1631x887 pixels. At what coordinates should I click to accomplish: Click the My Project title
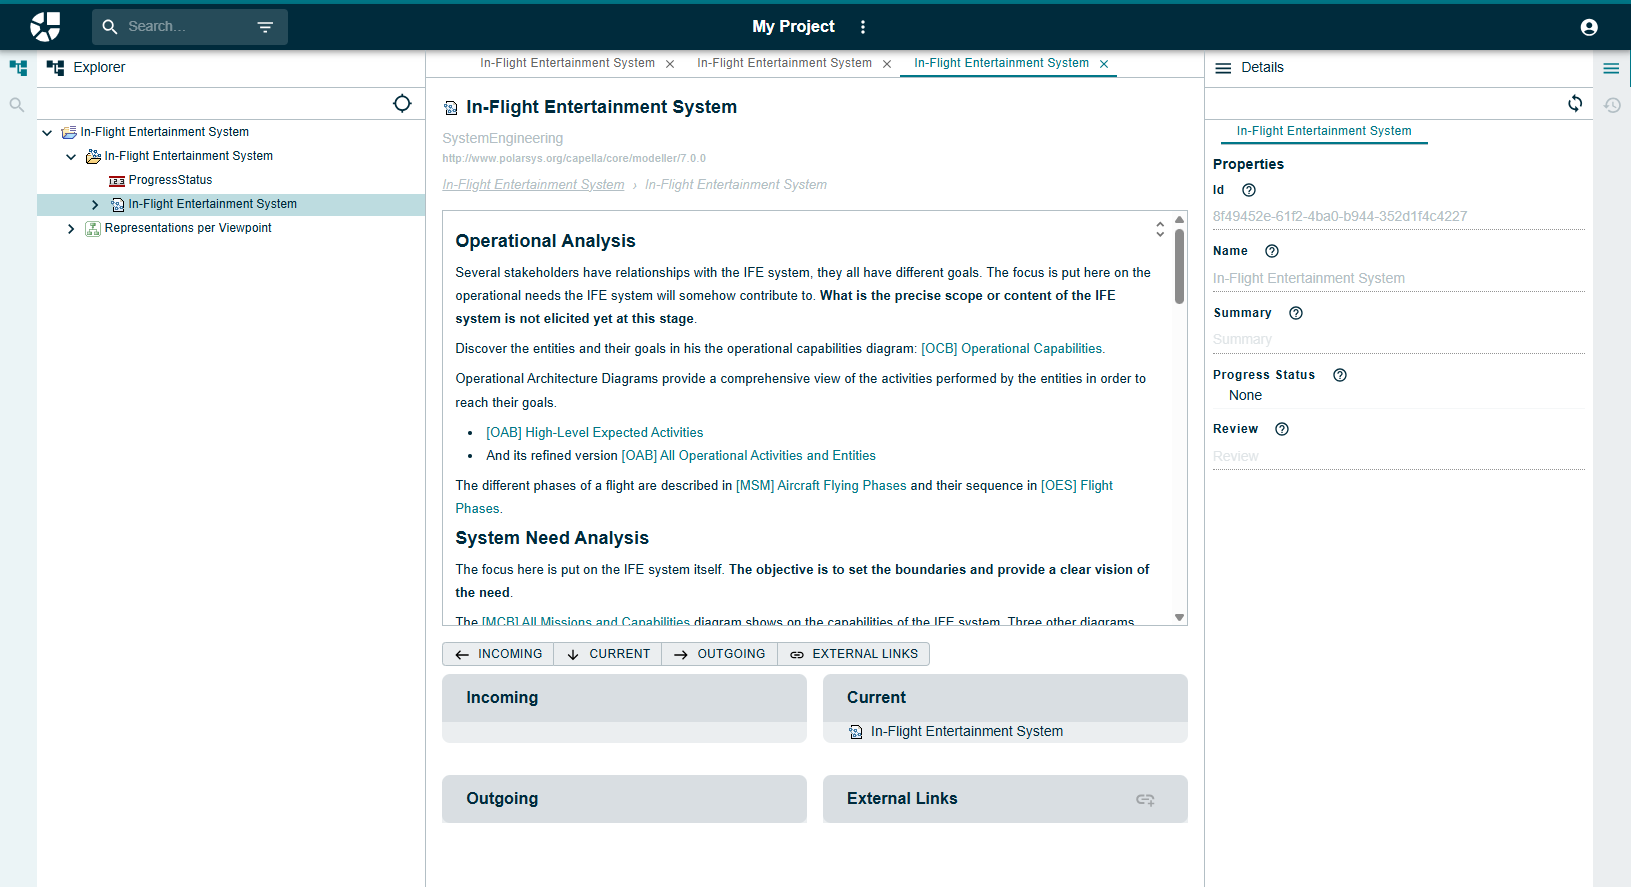793,27
